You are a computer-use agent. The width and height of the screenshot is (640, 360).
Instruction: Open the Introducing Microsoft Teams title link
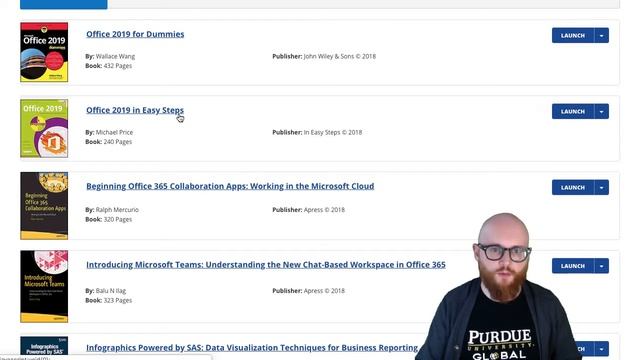click(266, 265)
